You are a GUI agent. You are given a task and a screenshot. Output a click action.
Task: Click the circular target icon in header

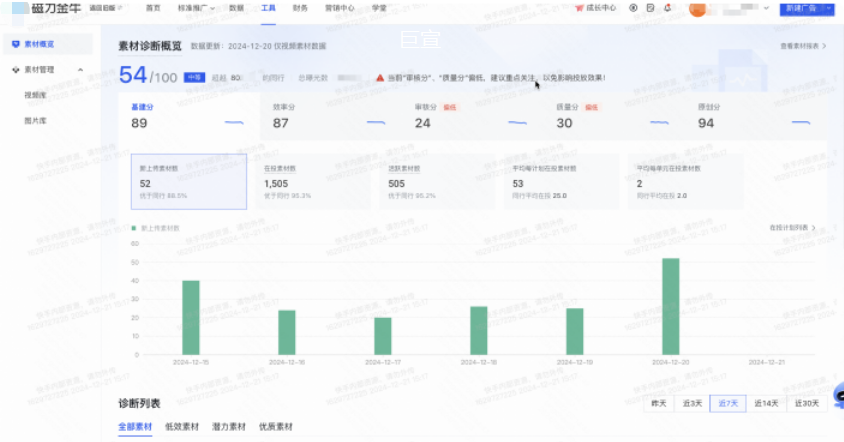(x=634, y=8)
